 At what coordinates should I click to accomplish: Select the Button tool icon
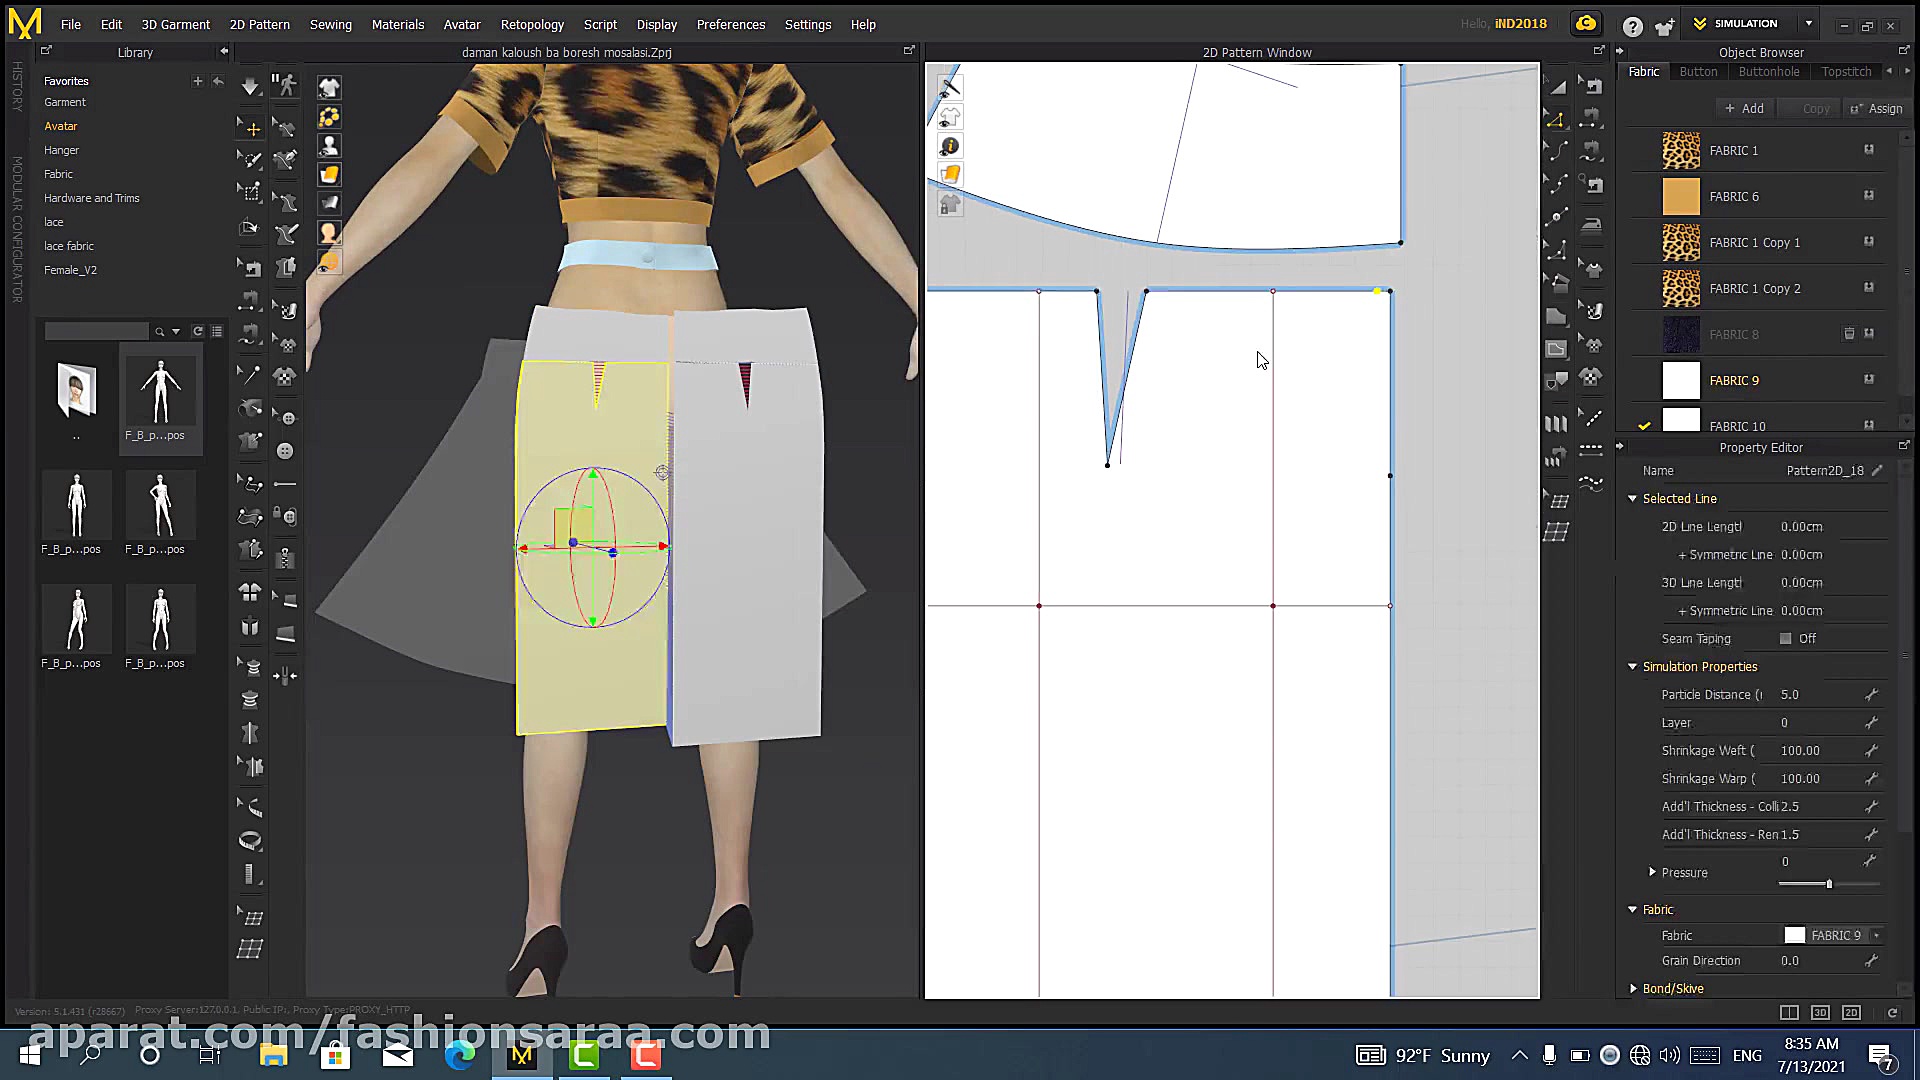click(x=285, y=451)
